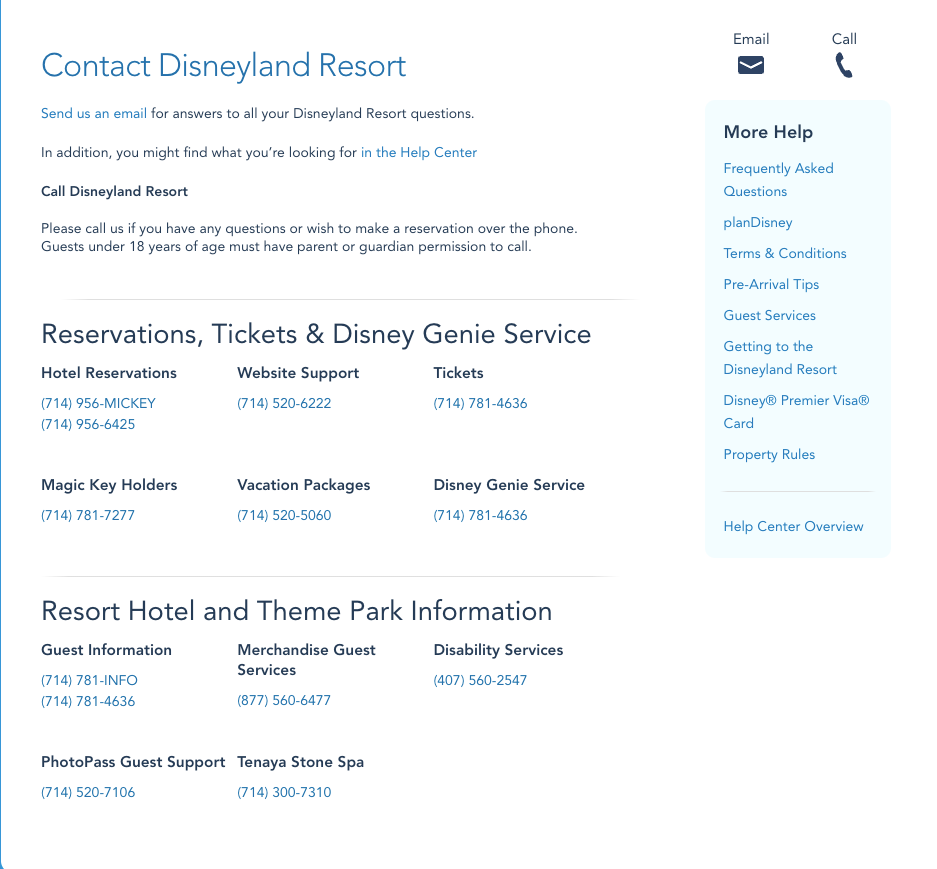Click the Call phone handset icon
937x869 pixels.
click(844, 65)
